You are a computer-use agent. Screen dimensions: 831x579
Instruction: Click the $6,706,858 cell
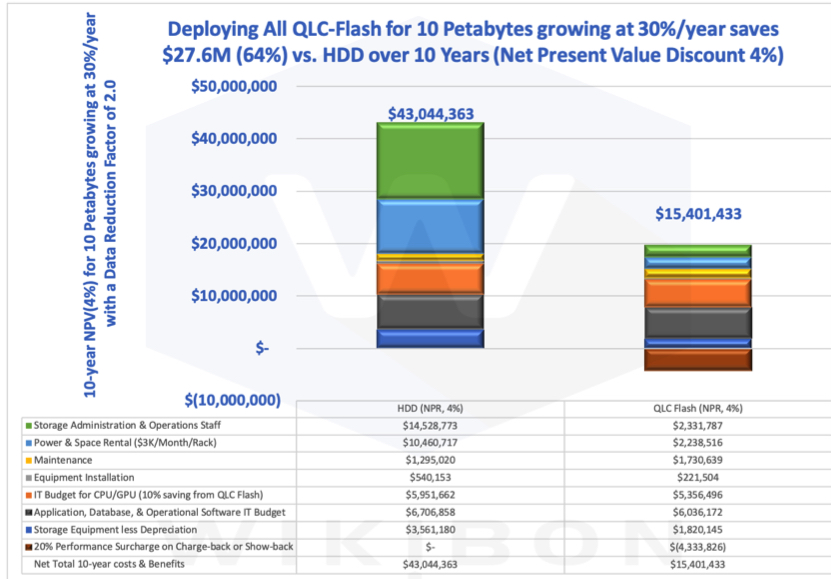(430, 513)
